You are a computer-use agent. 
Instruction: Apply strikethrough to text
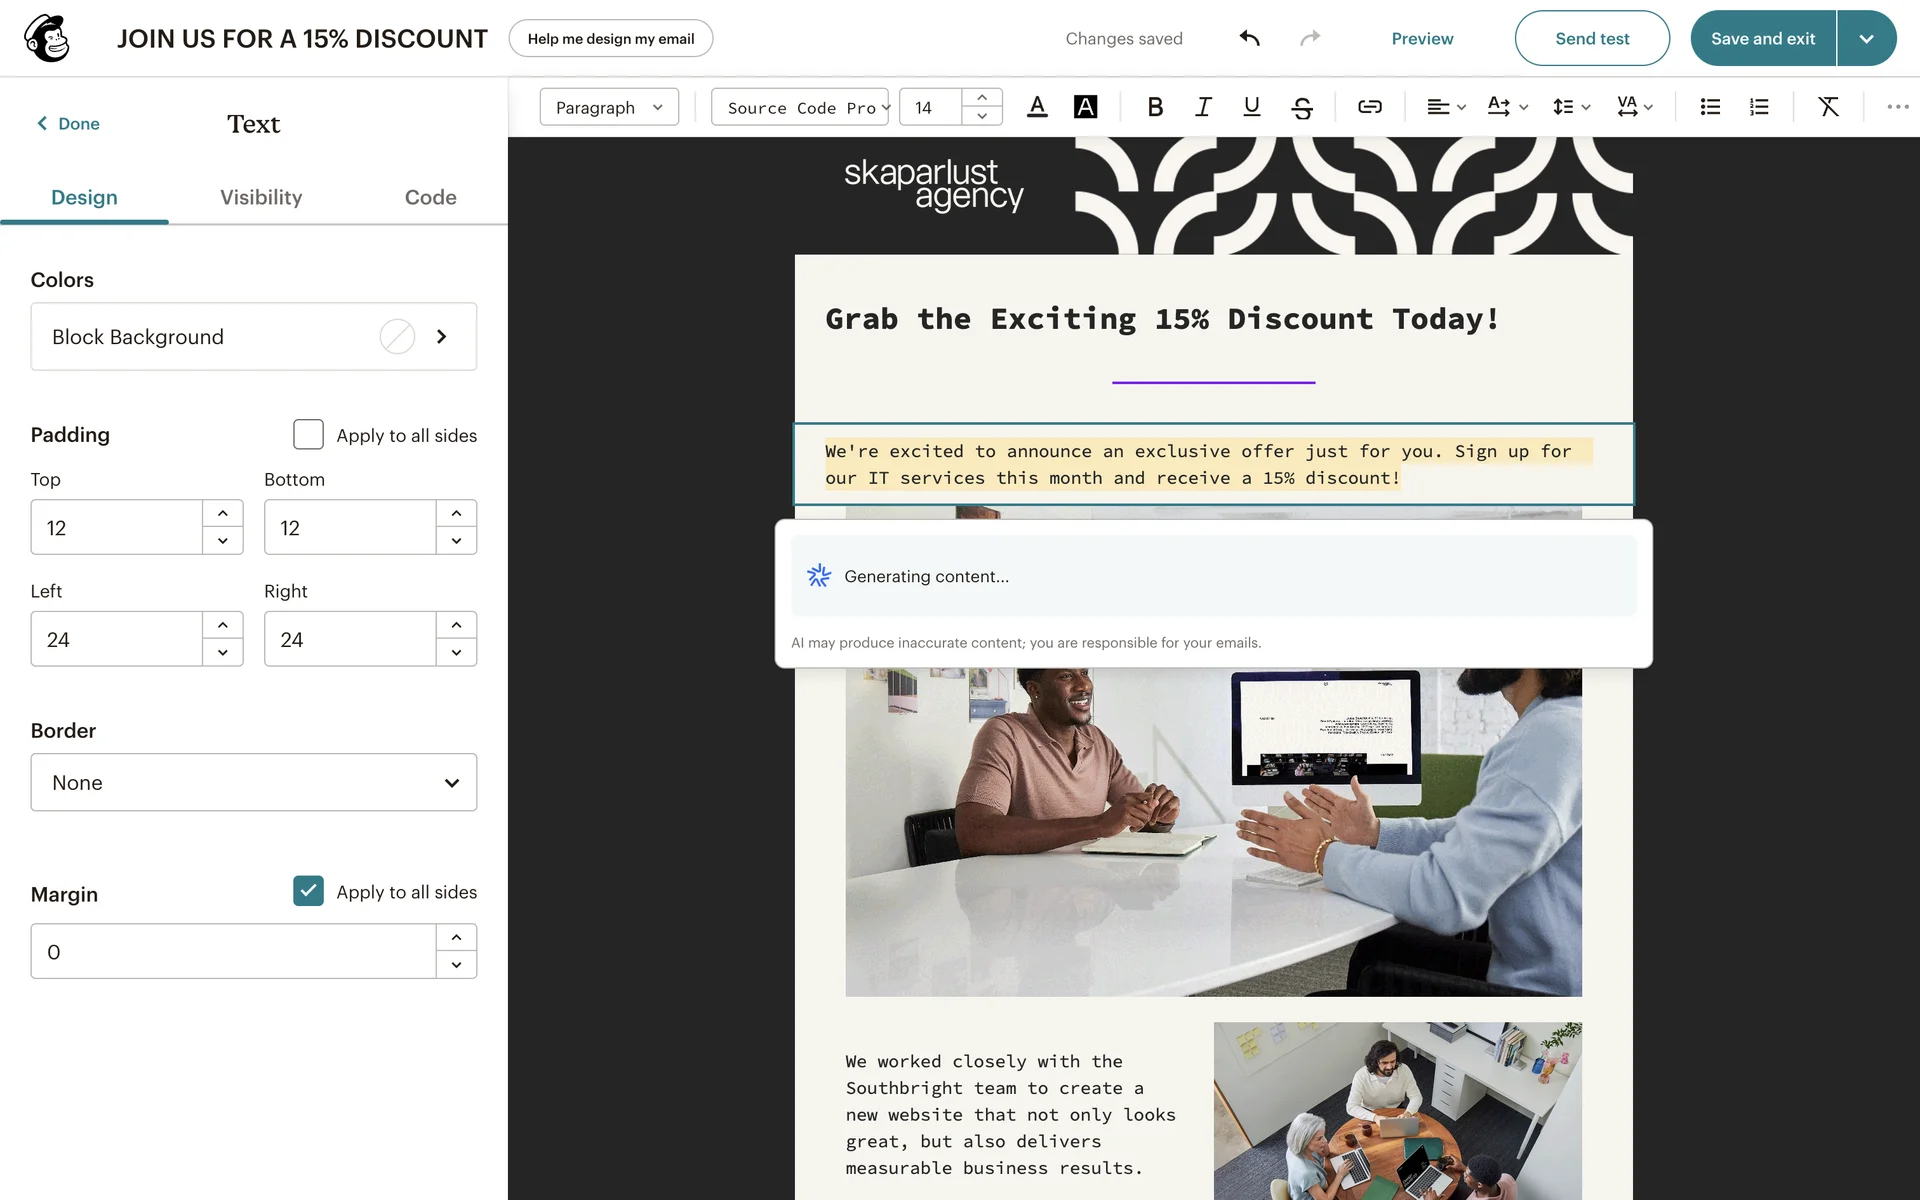point(1301,107)
